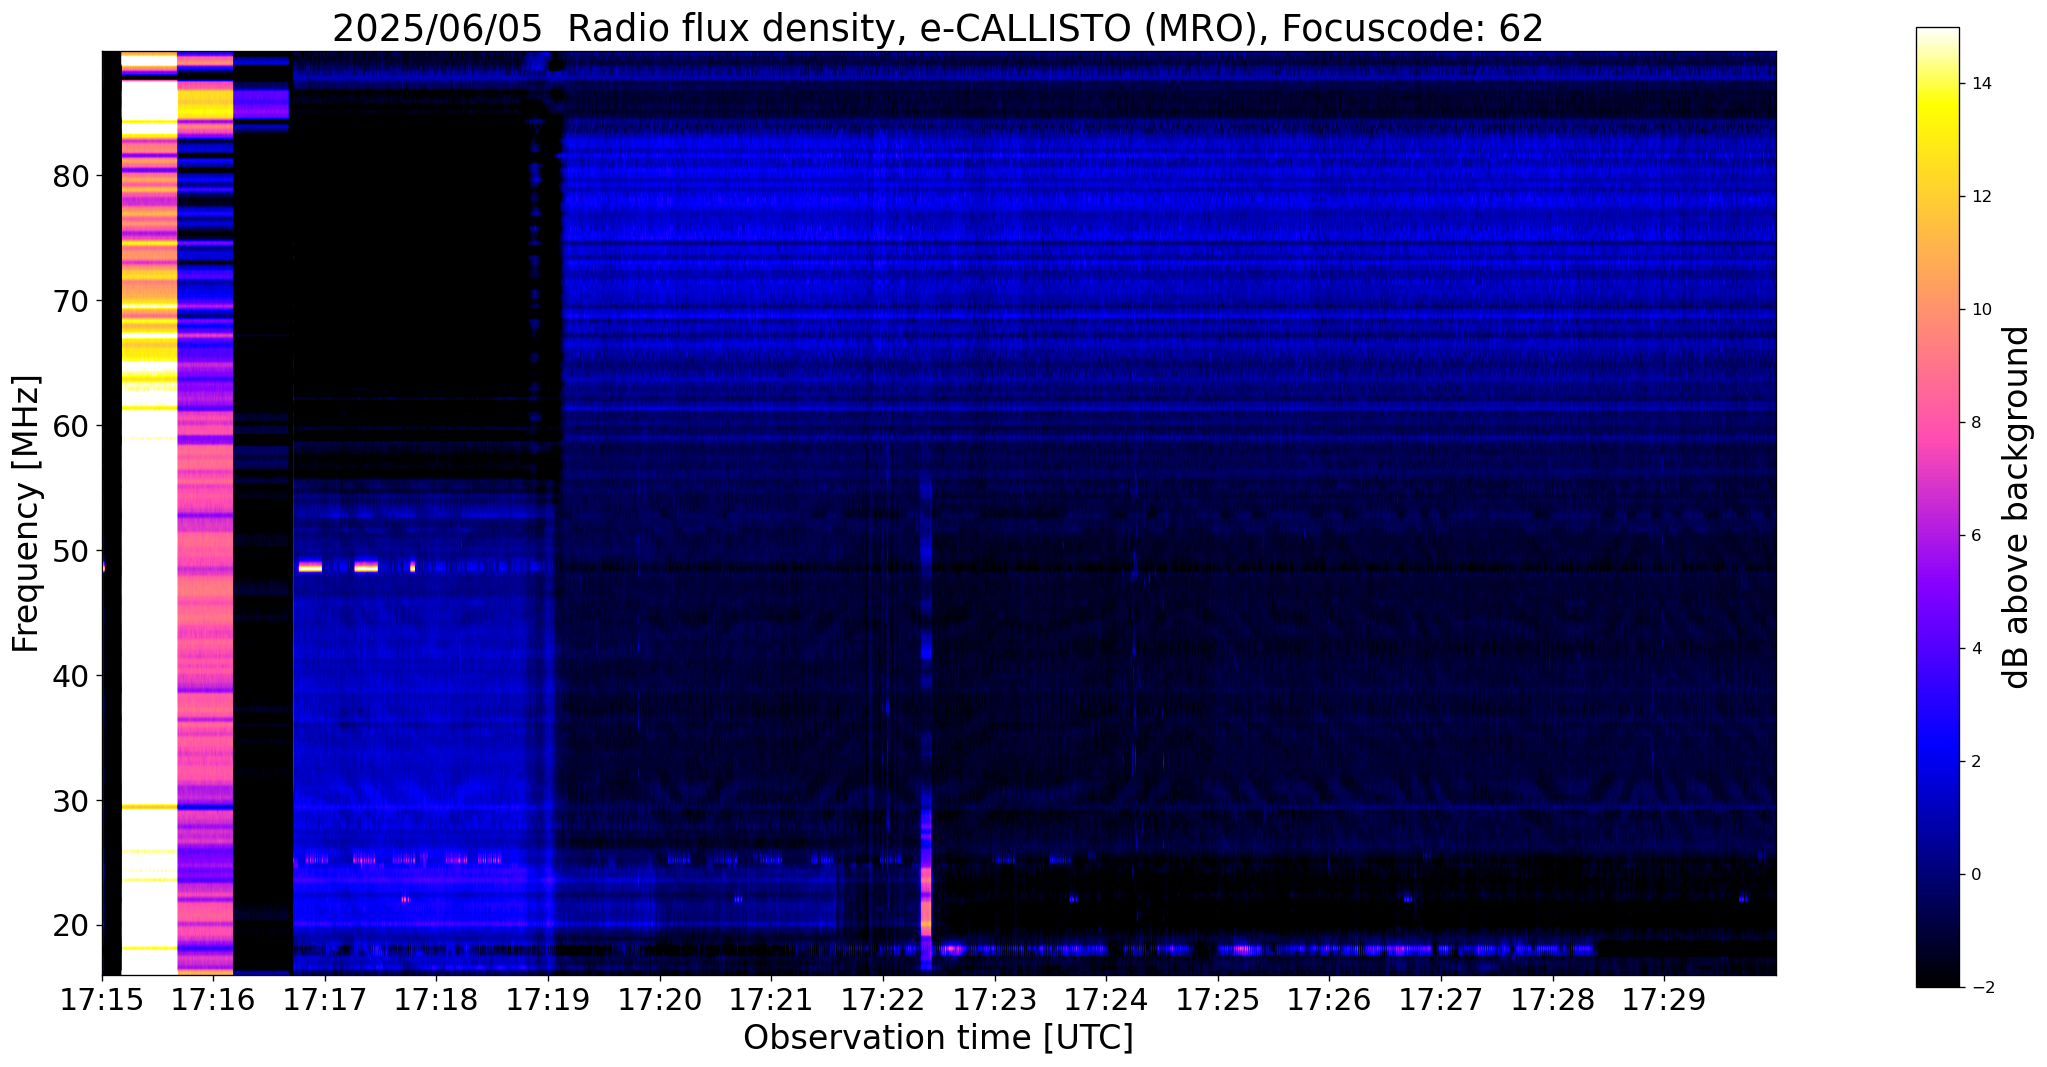2047x1067 pixels.
Task: Click the colorbar tick label 10
Action: click(1981, 310)
